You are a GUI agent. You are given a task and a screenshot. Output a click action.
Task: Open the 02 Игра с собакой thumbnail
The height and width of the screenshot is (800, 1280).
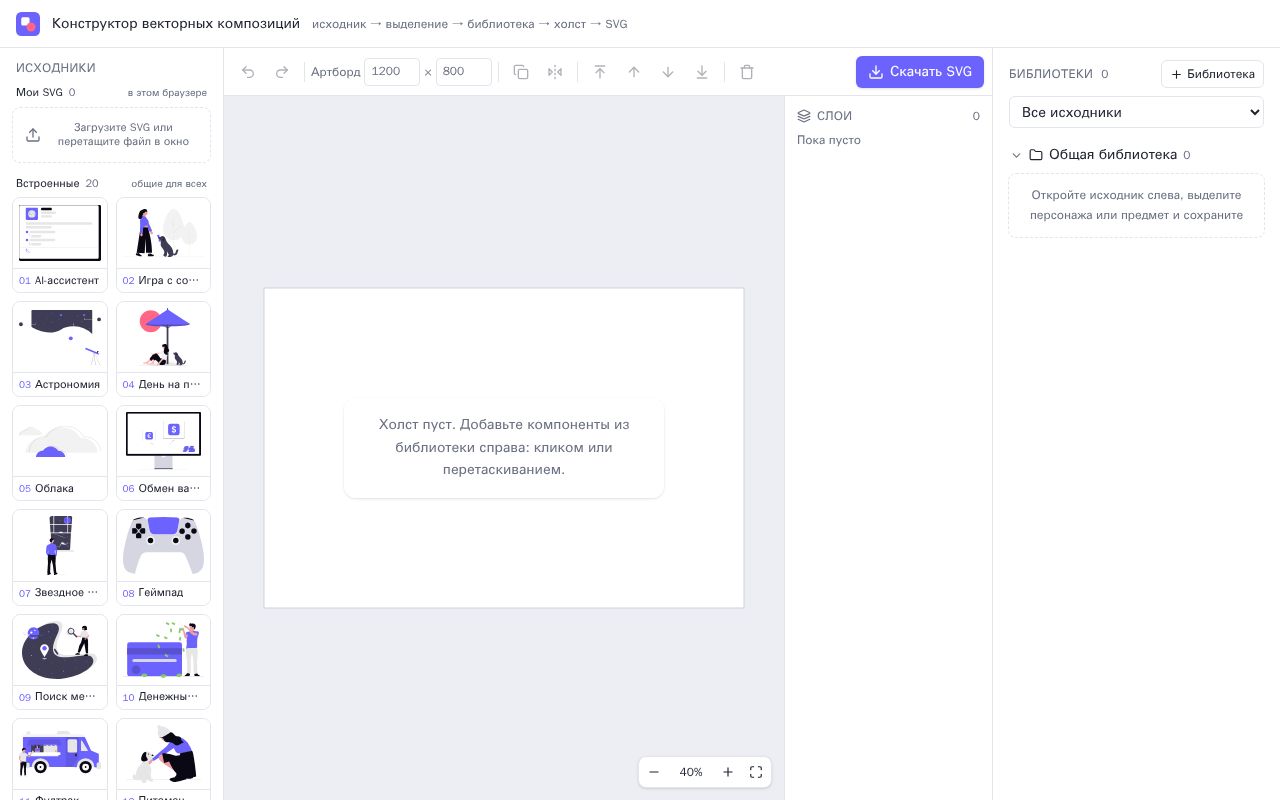[x=164, y=245]
